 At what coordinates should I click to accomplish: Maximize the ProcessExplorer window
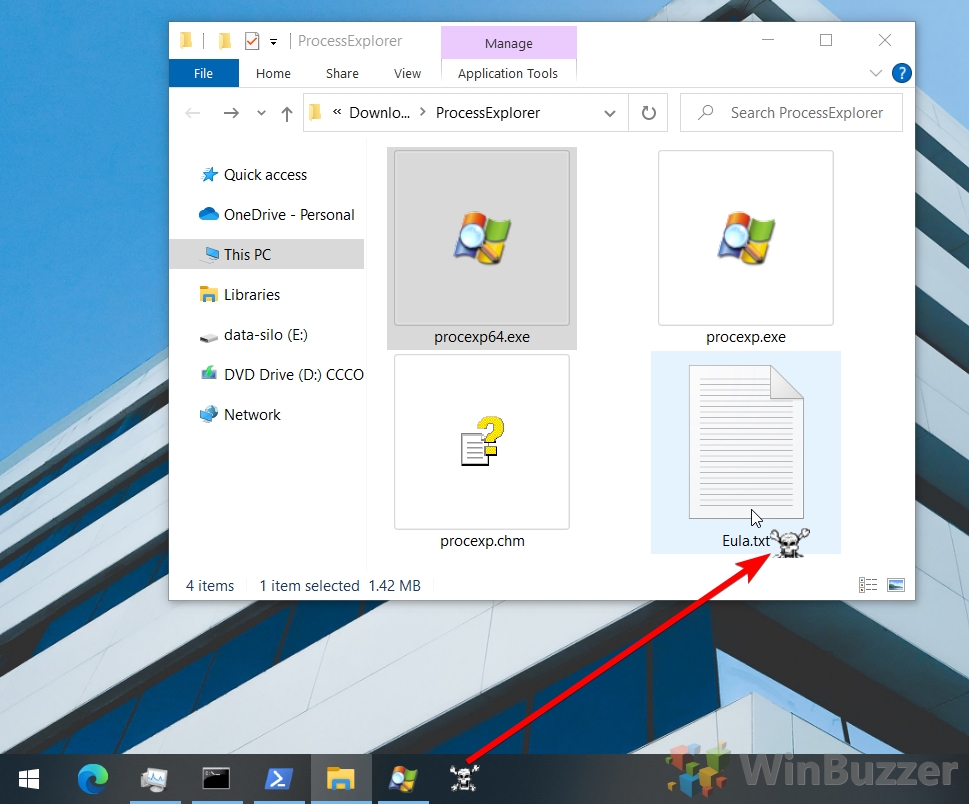[826, 40]
